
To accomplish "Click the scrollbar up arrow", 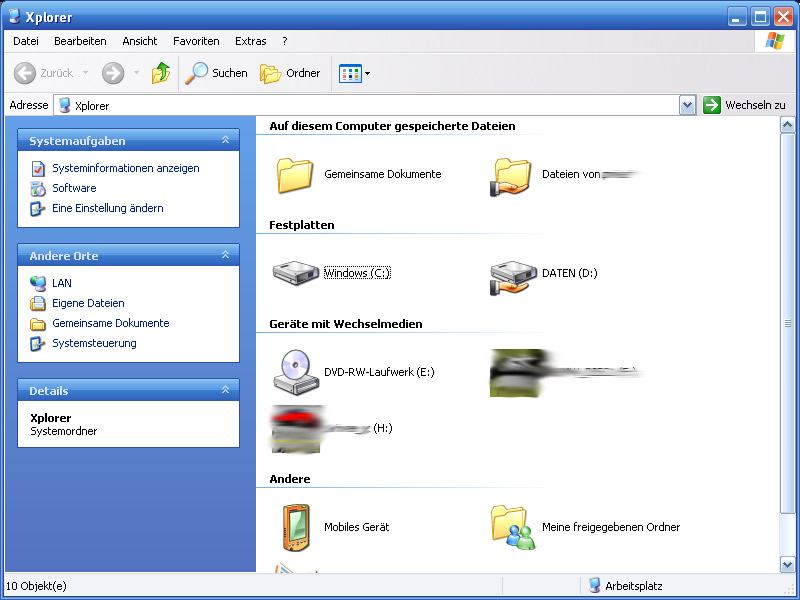I will pos(787,124).
